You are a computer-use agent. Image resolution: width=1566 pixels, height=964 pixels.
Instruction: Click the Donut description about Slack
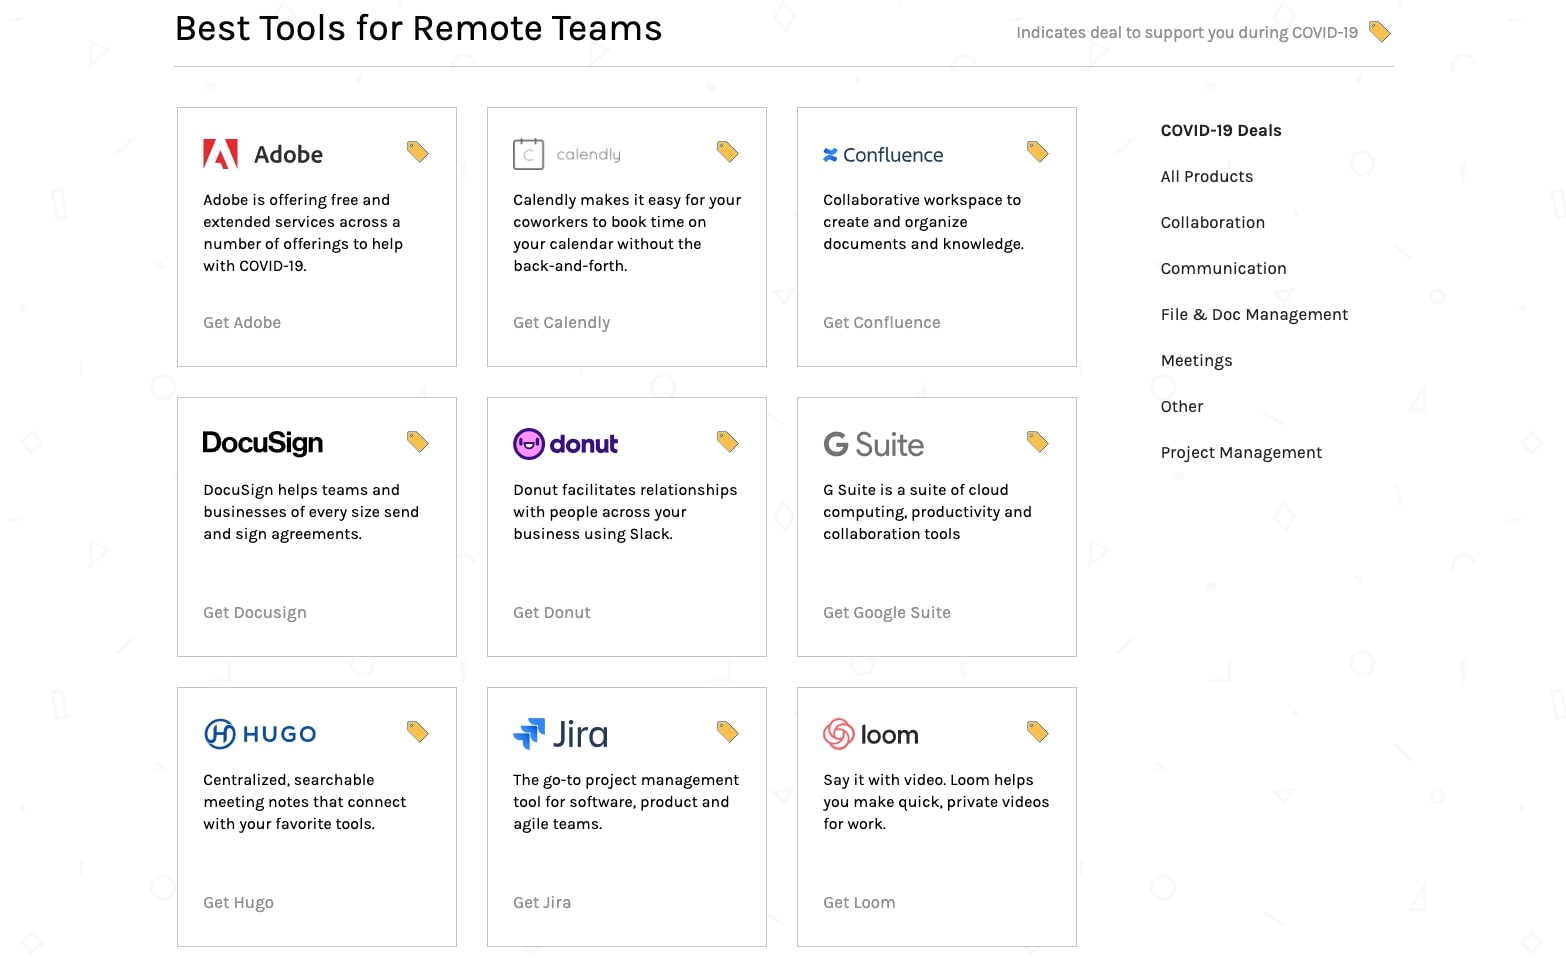625,512
